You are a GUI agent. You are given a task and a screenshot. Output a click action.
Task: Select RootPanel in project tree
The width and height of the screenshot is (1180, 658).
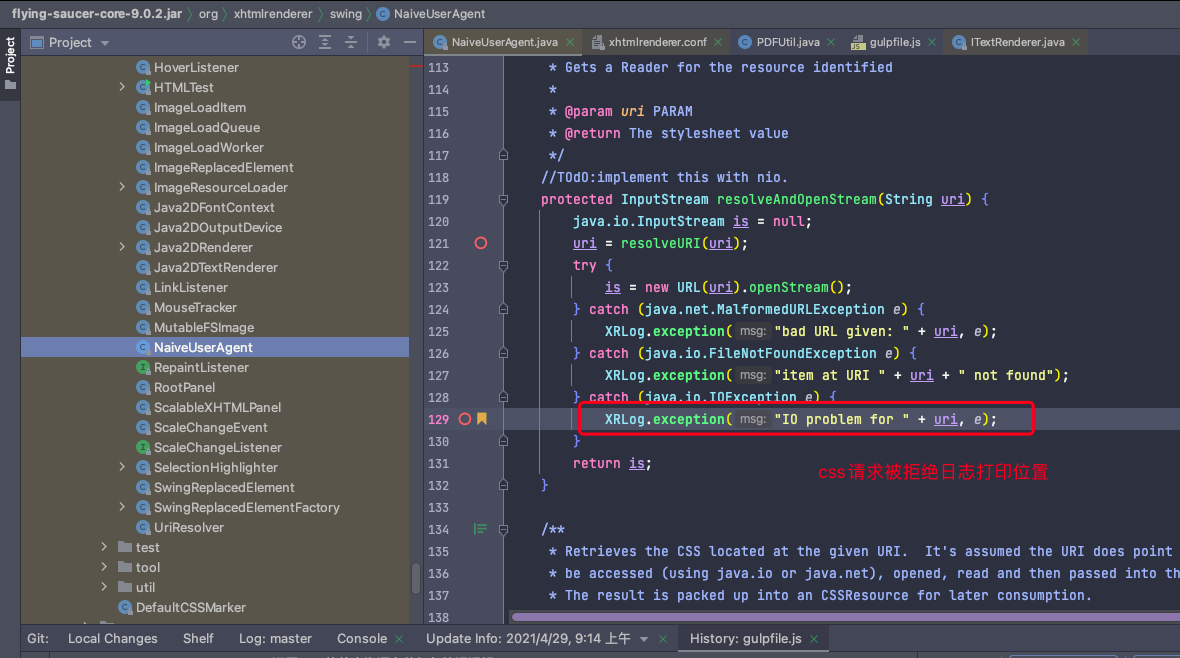pos(184,387)
